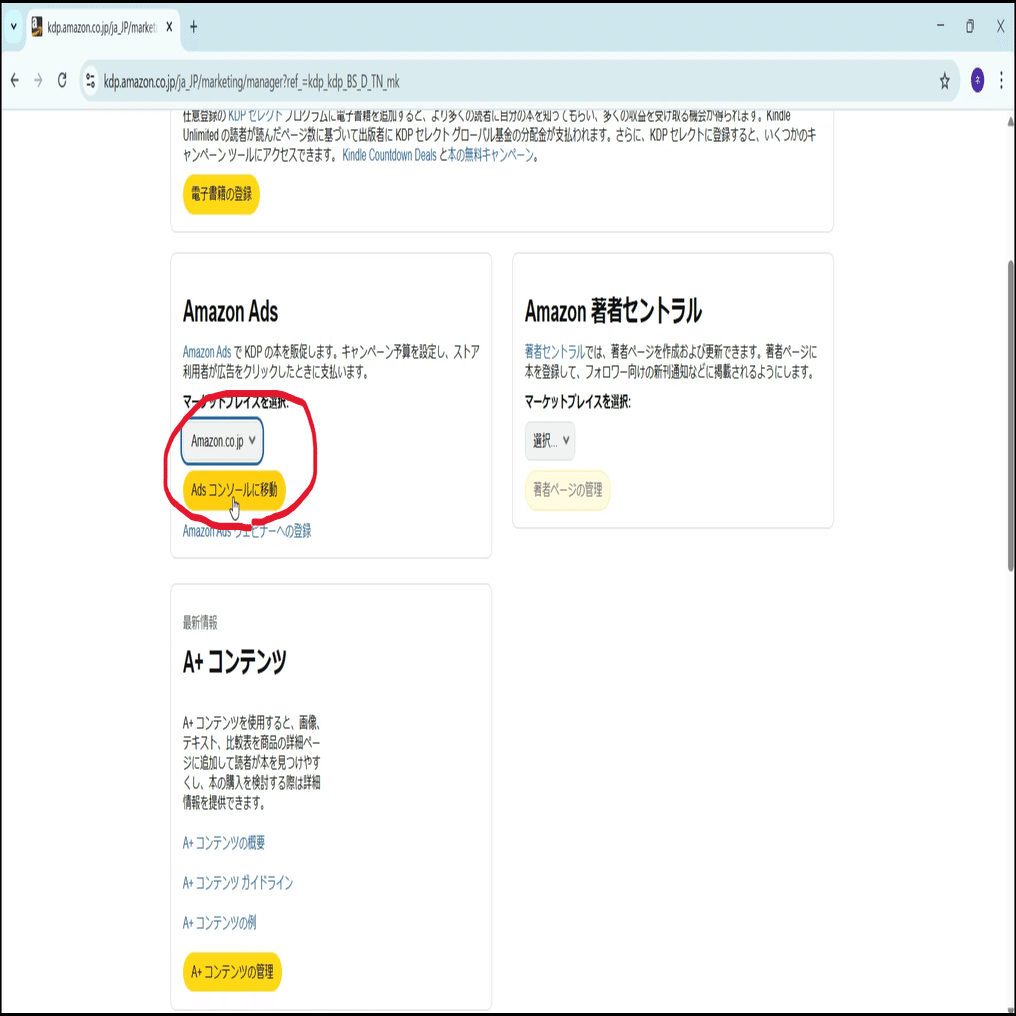The width and height of the screenshot is (1016, 1016).
Task: Open the 選択... marketplace dropdown
Action: [x=549, y=441]
